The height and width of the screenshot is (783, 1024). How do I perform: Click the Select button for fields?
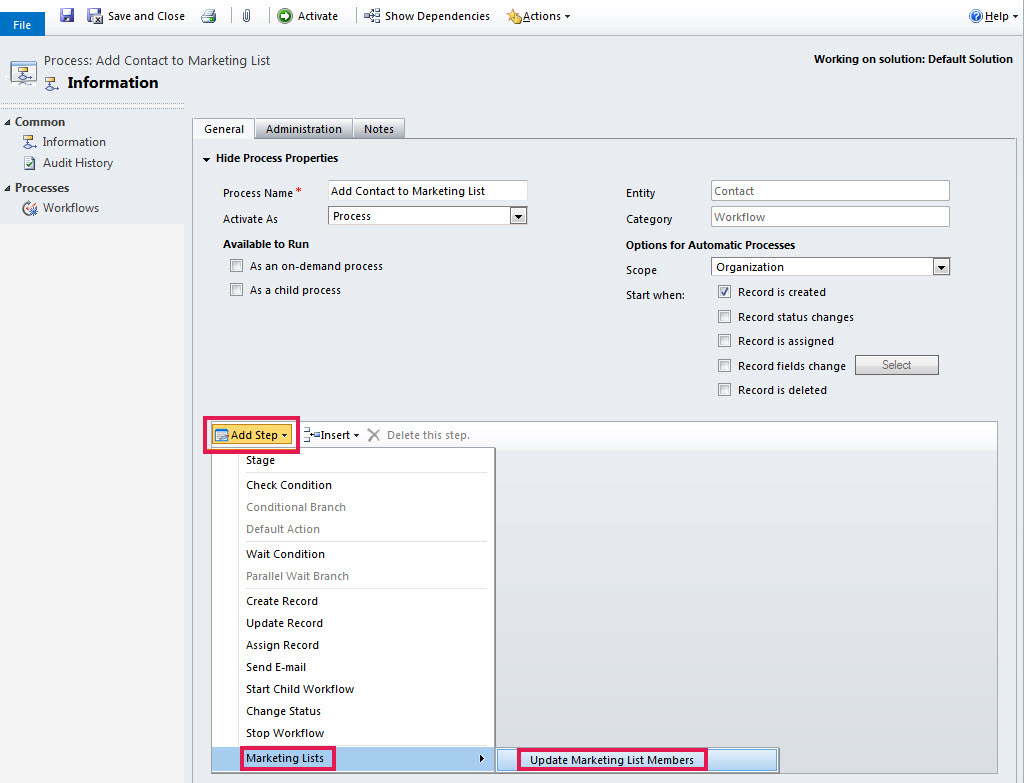pyautogui.click(x=896, y=365)
